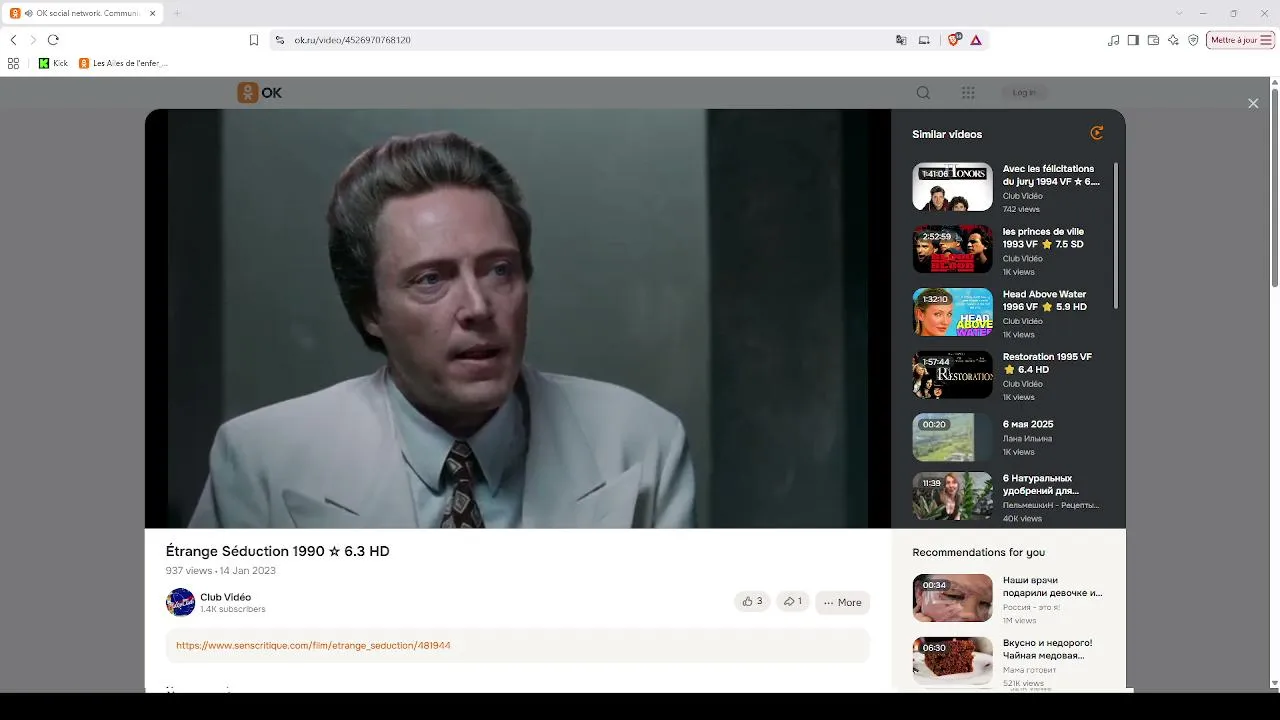Go back to the previous page
1280x720 pixels.
[13, 40]
